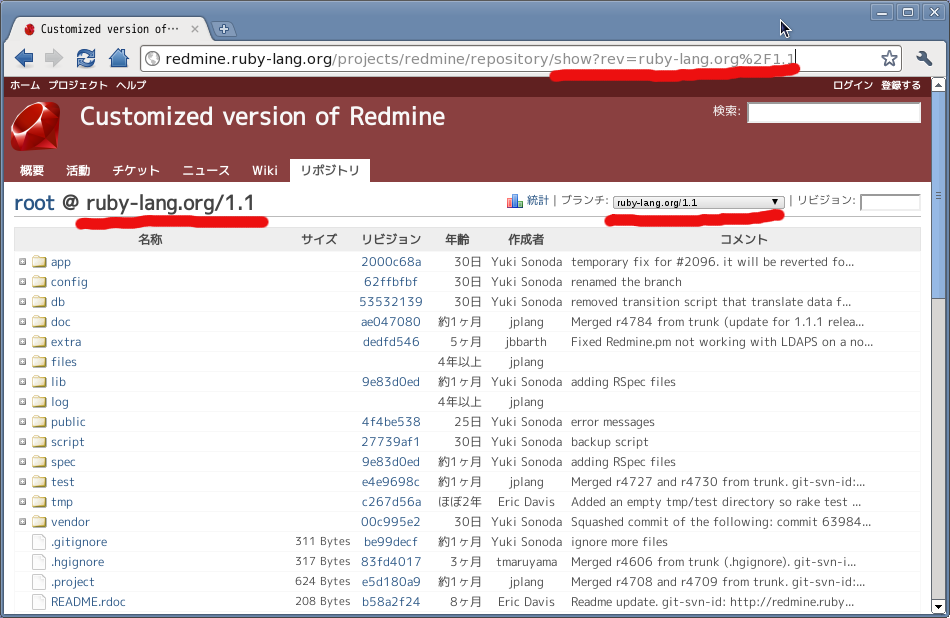Click the app folder icon
The image size is (950, 618).
(39, 261)
